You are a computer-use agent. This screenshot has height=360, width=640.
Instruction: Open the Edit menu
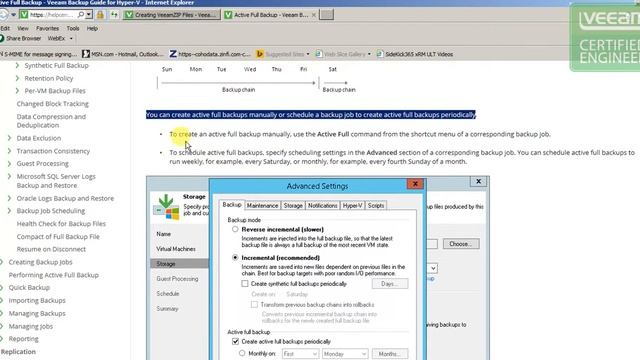[5, 29]
